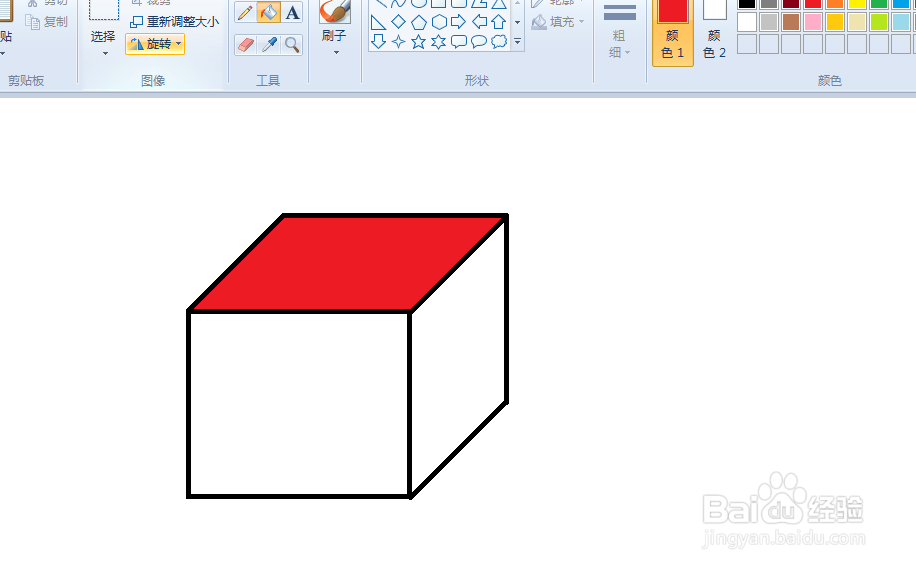Screen dimensions: 916x570
Task: Pick the left arrow shape
Action: pyautogui.click(x=479, y=22)
